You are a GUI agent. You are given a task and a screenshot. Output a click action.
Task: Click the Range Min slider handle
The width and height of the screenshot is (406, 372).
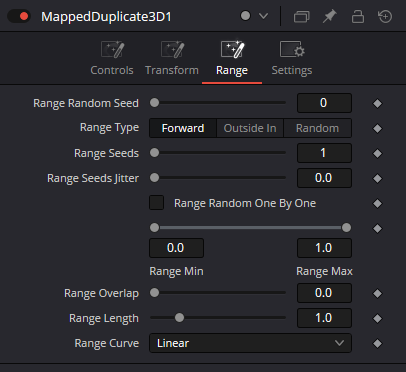[154, 228]
